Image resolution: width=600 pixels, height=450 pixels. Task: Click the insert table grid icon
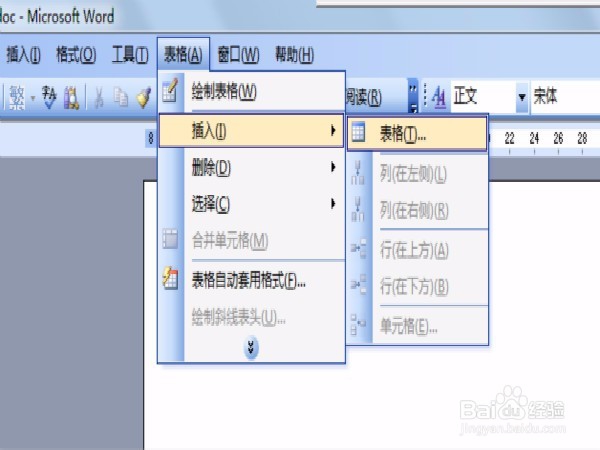pos(359,132)
